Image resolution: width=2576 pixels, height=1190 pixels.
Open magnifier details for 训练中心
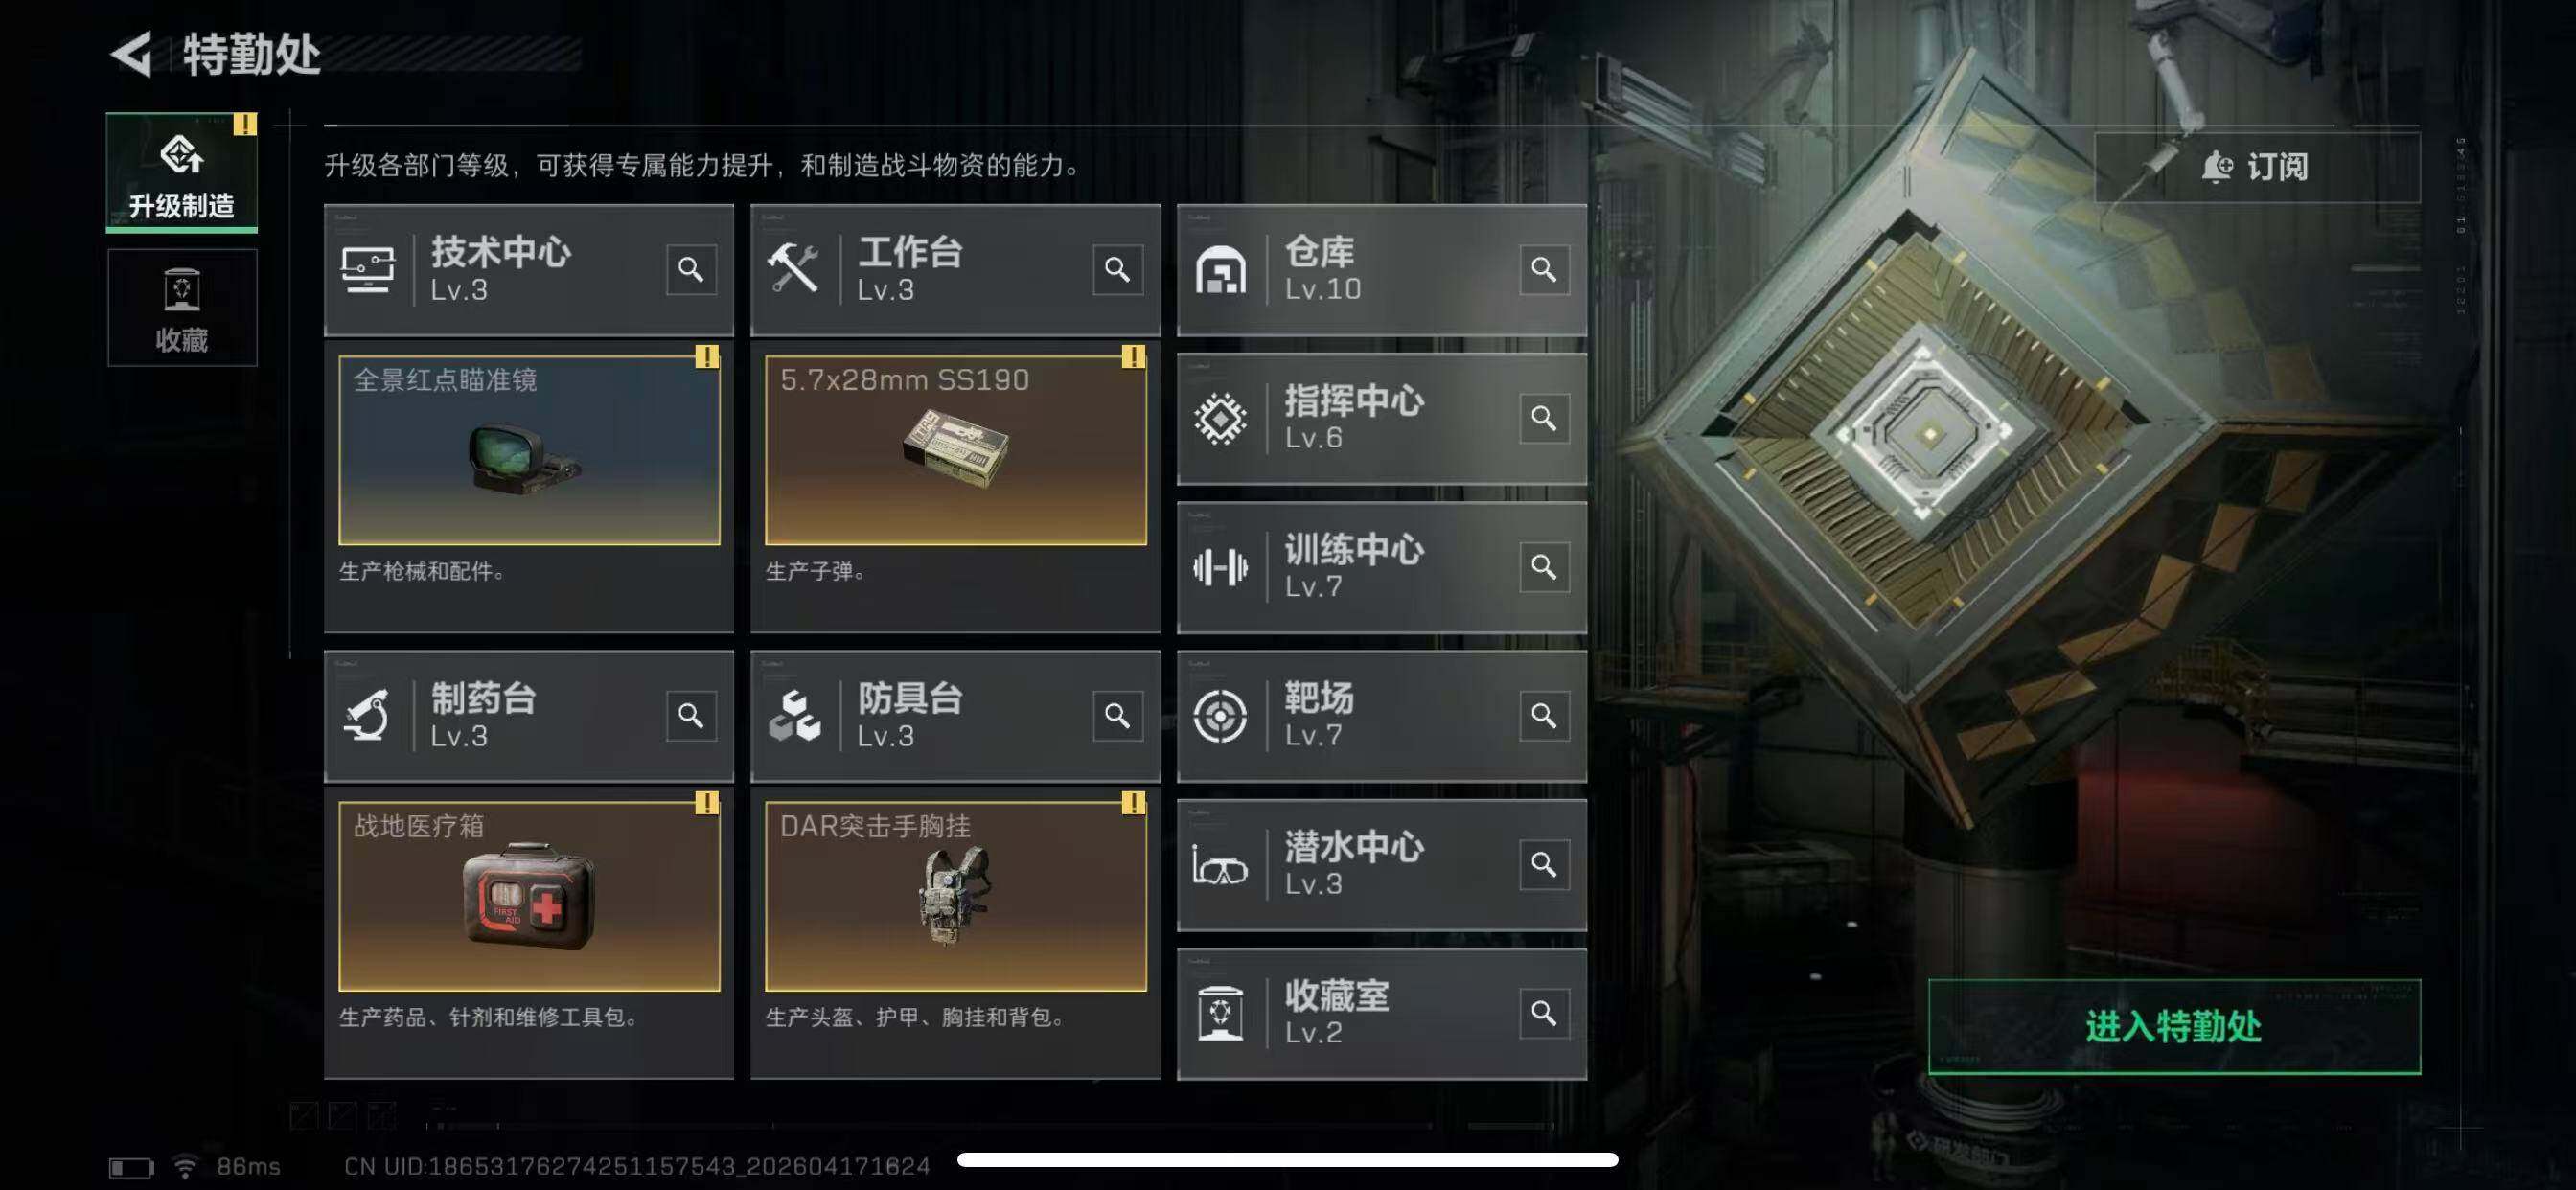tap(1544, 567)
